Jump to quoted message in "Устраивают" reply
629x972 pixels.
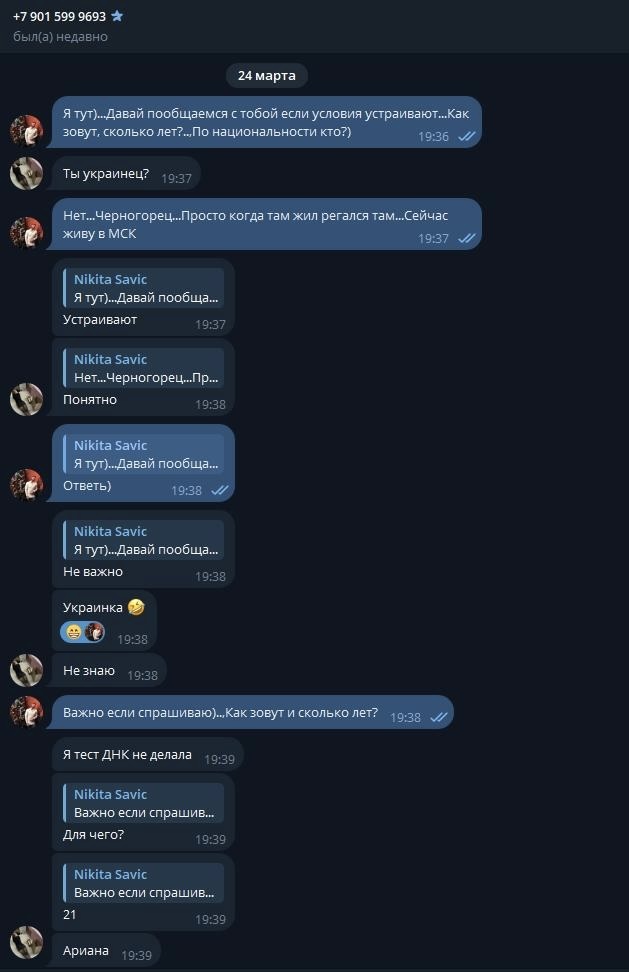coord(143,288)
